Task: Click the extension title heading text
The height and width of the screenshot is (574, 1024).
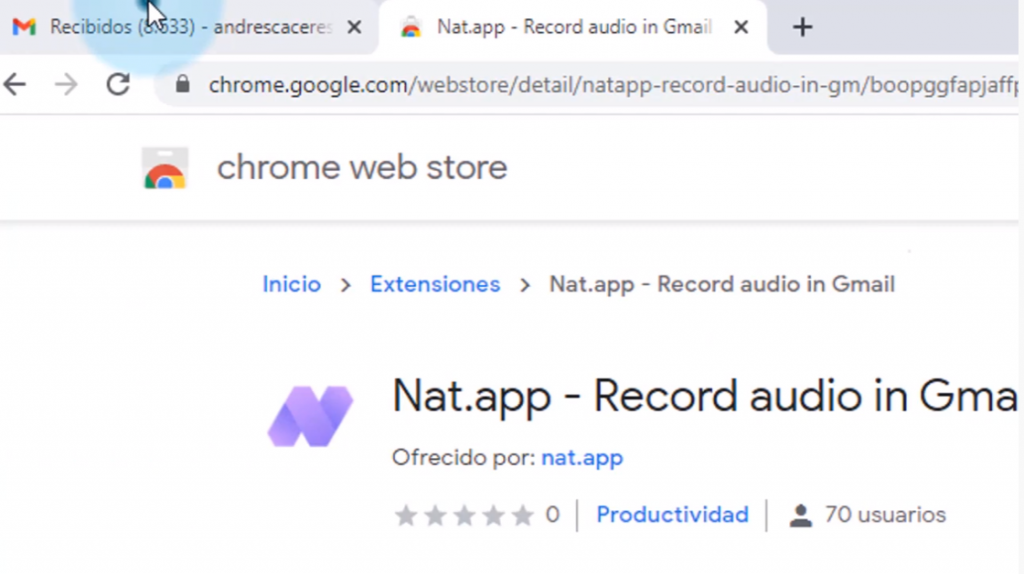Action: pos(704,396)
